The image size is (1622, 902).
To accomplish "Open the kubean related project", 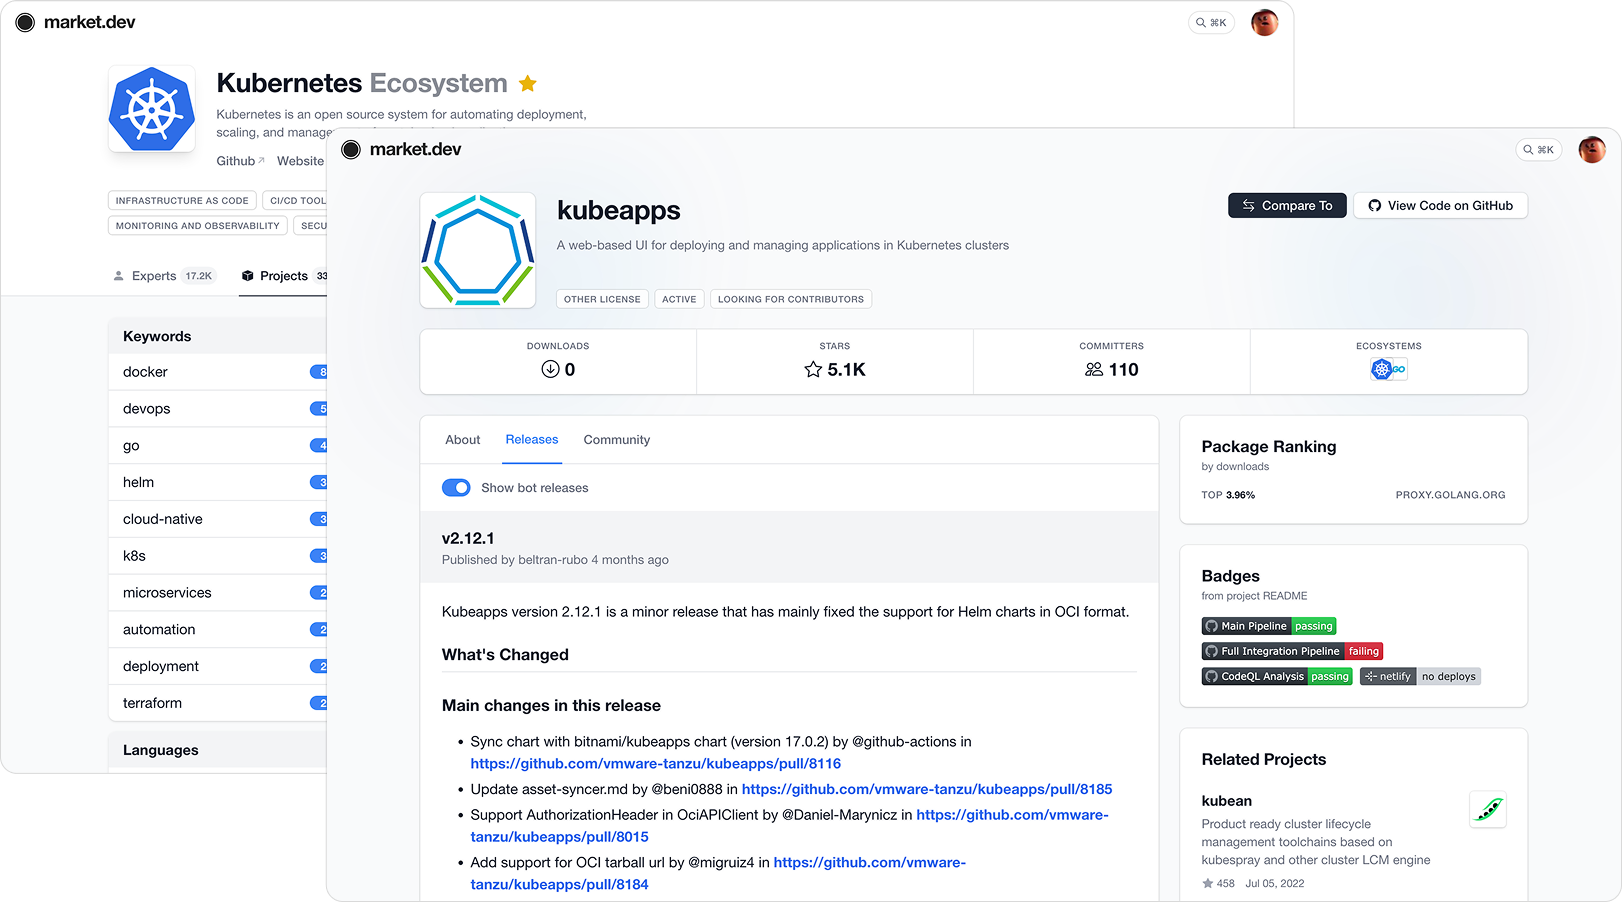I will click(1227, 801).
